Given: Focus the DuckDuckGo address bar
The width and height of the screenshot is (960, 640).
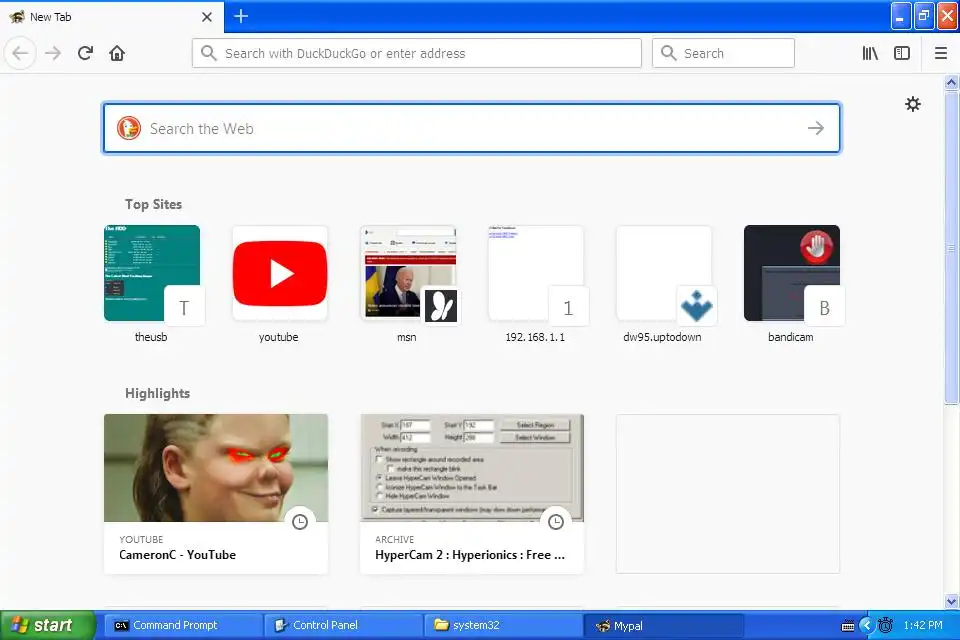Looking at the screenshot, I should [416, 53].
